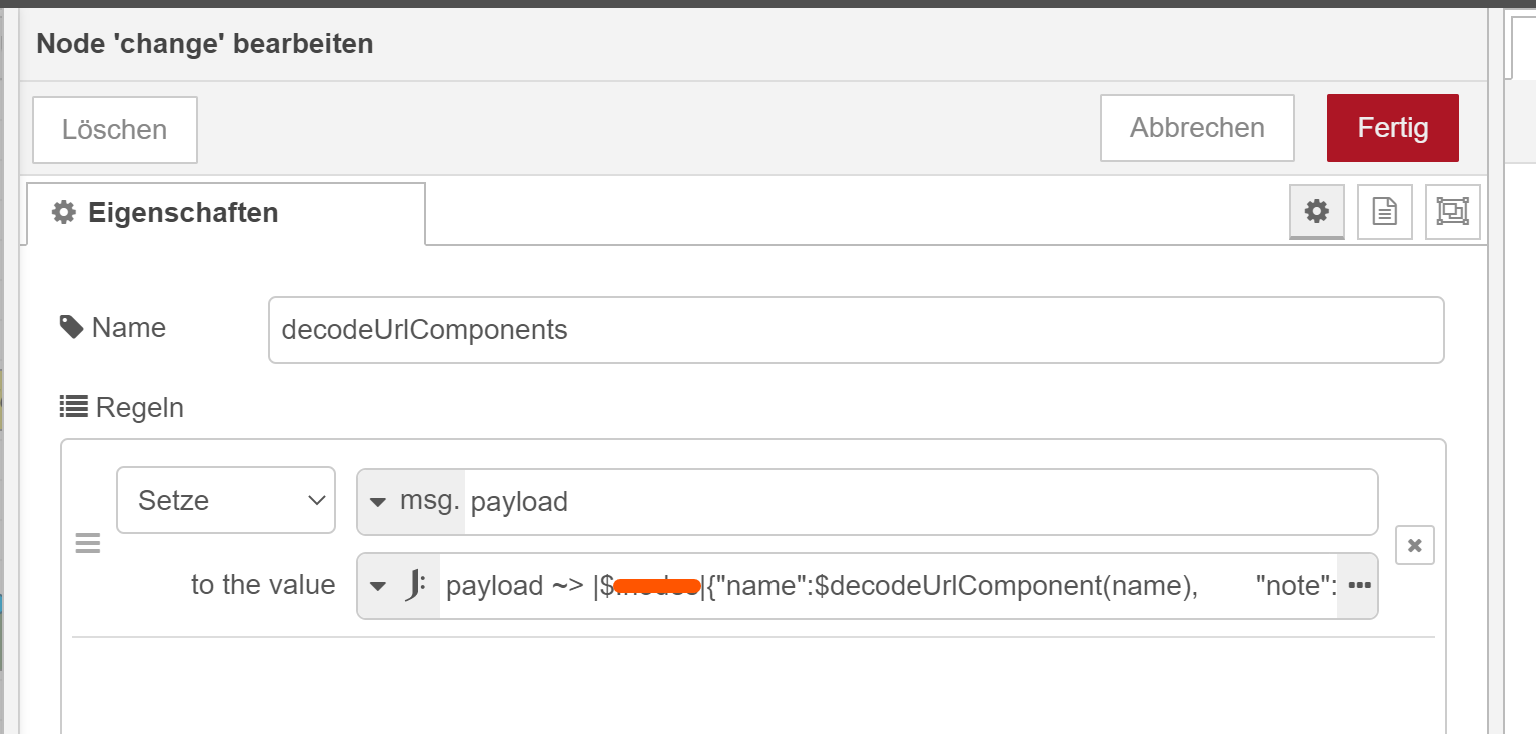Viewport: 1536px width, 734px height.
Task: Open node appearance settings icon
Action: pyautogui.click(x=1452, y=212)
